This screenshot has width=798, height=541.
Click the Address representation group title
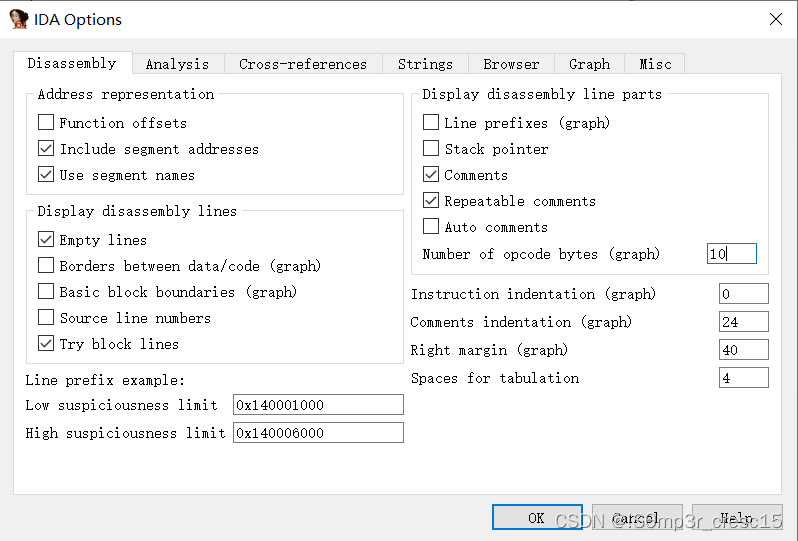coord(126,94)
